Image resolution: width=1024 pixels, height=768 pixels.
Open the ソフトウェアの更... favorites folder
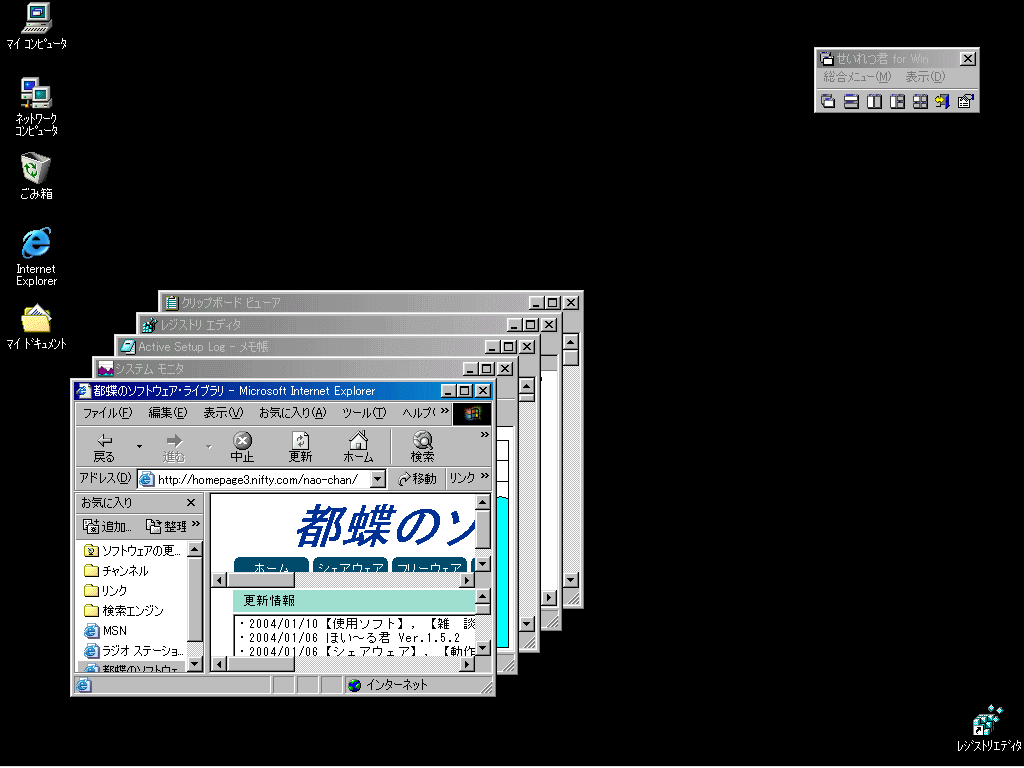pyautogui.click(x=133, y=551)
